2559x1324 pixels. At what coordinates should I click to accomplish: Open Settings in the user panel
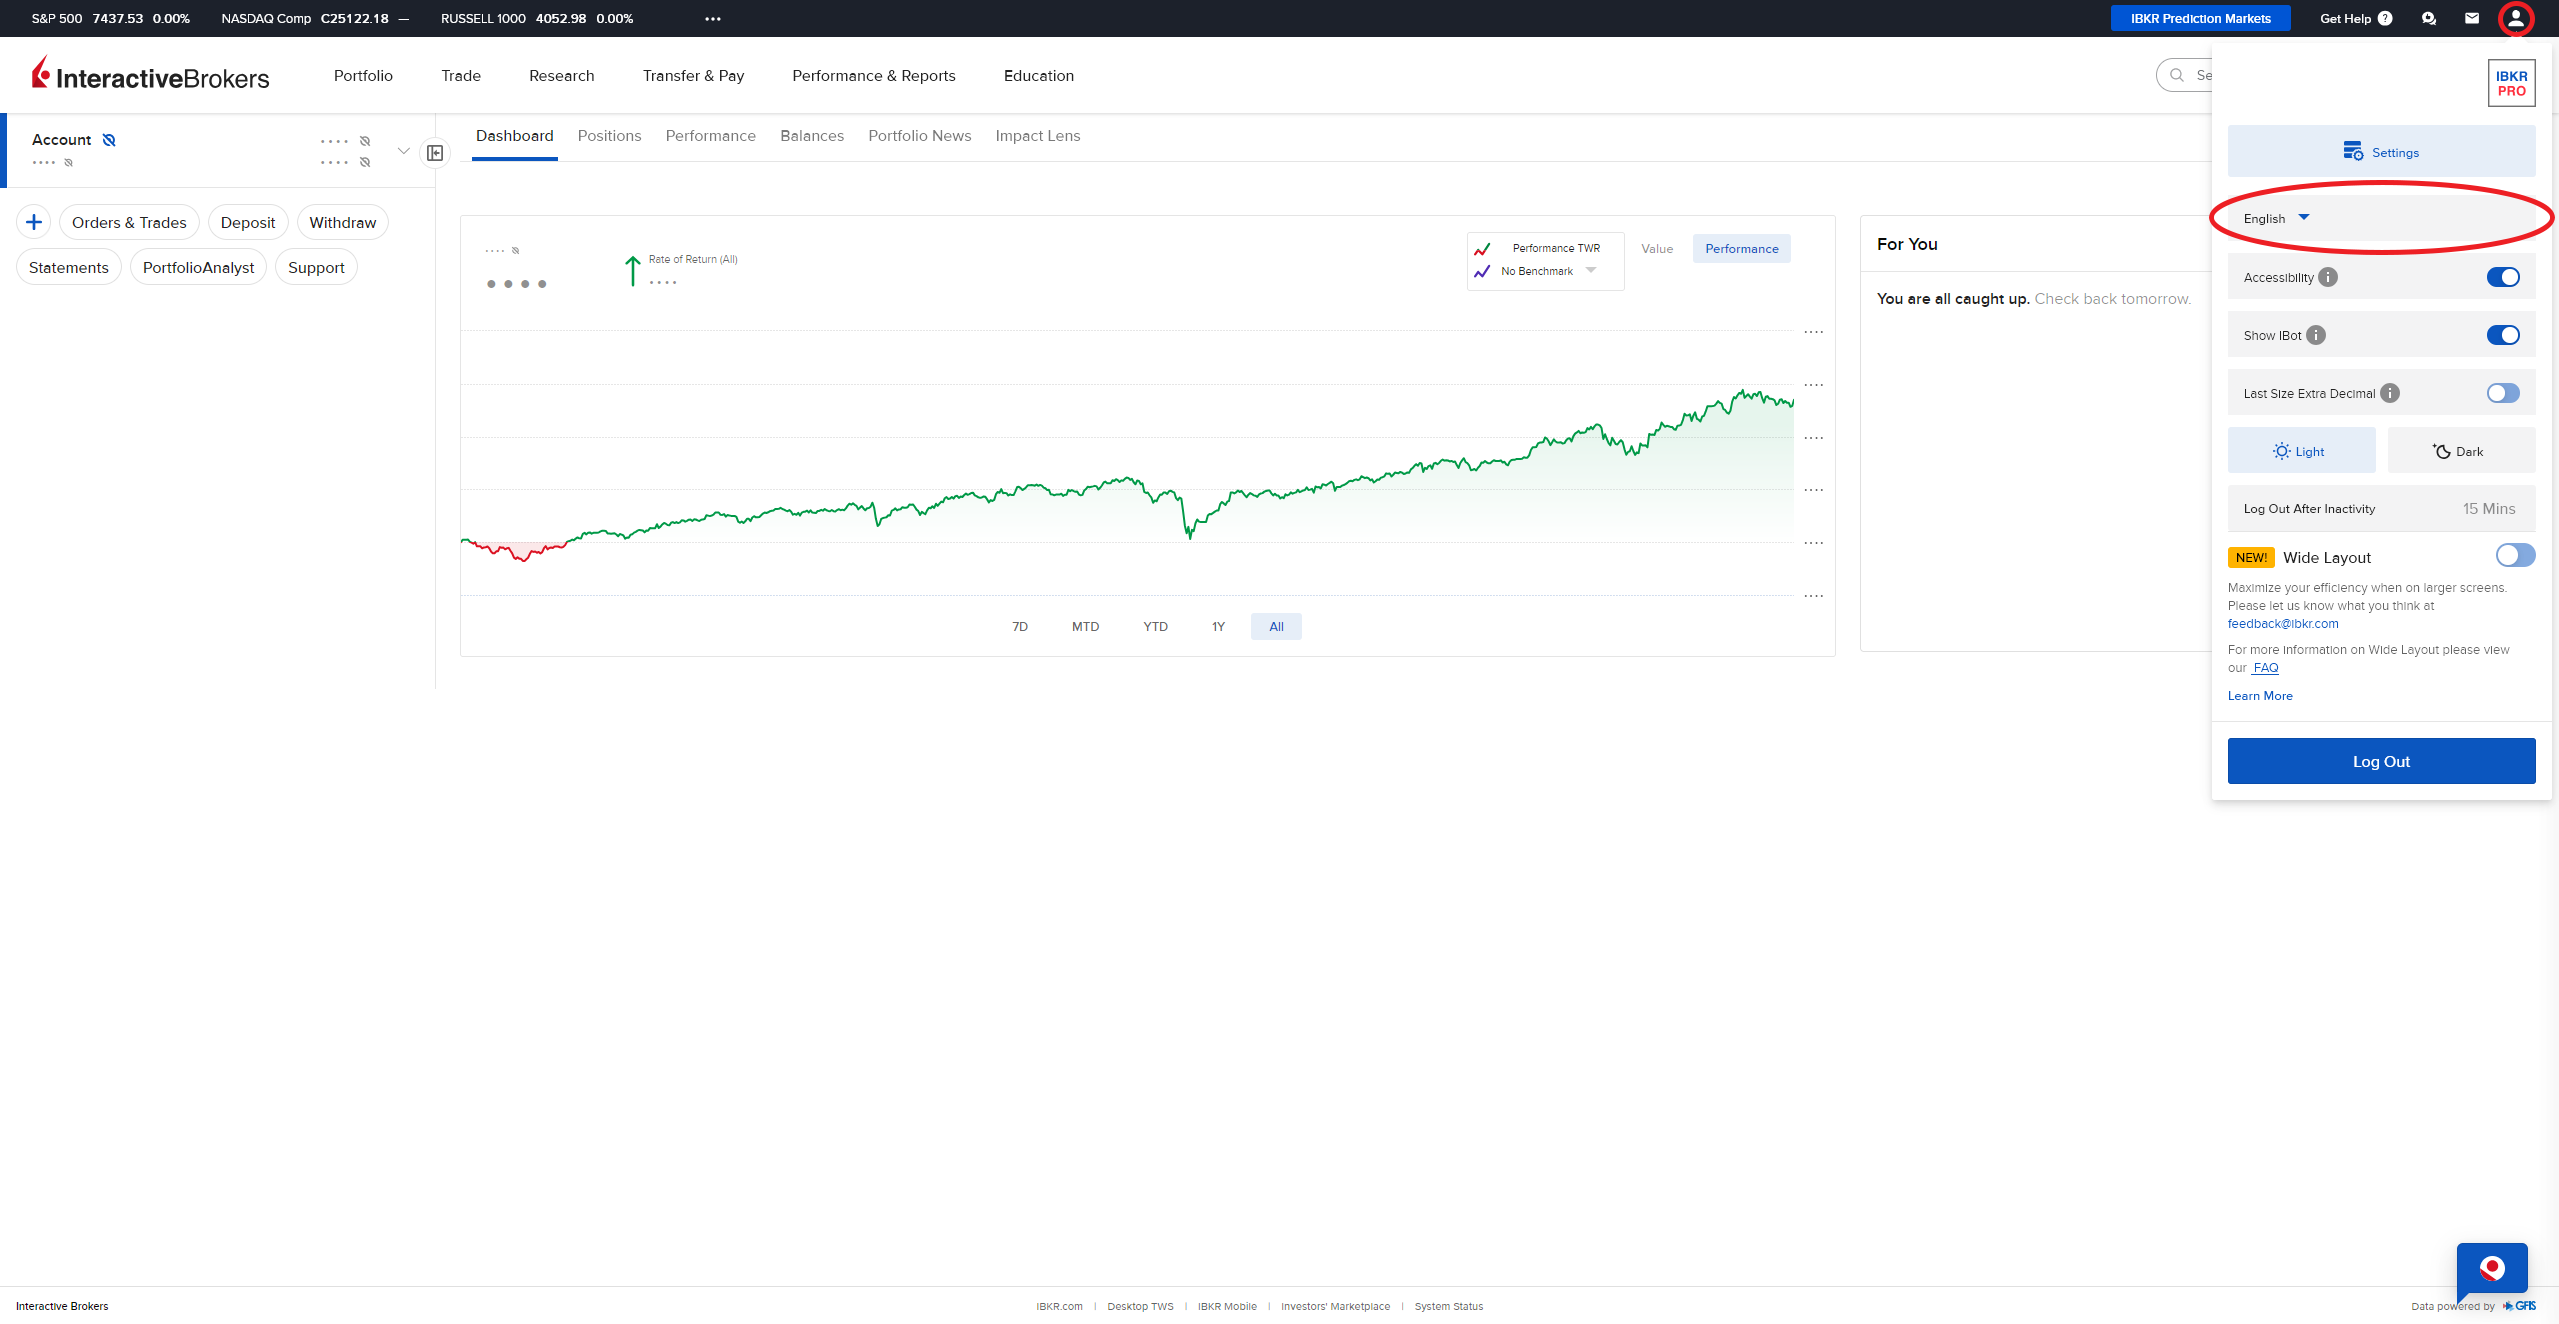2381,151
